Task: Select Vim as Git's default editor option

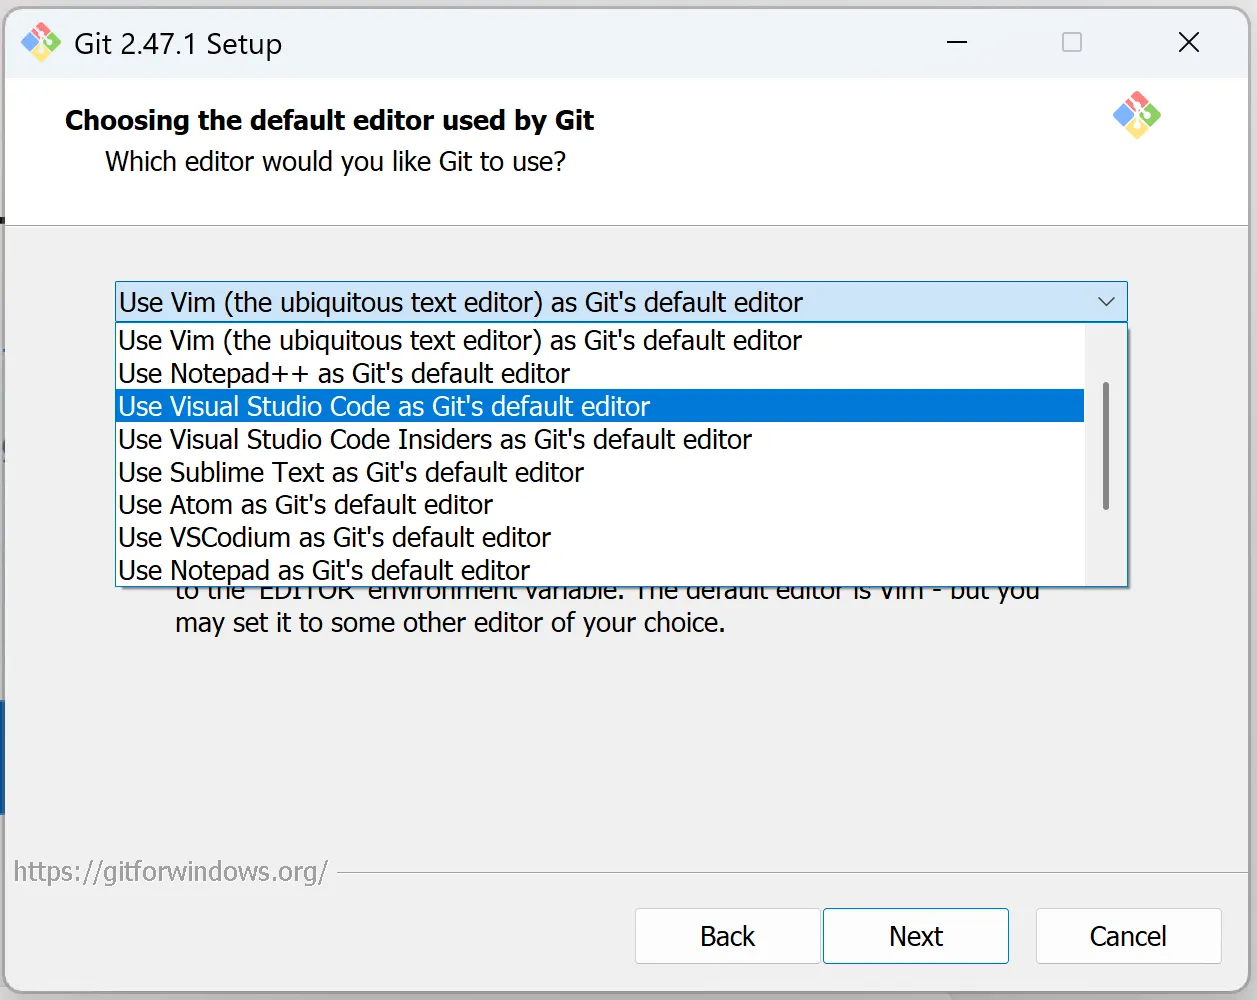Action: click(460, 341)
